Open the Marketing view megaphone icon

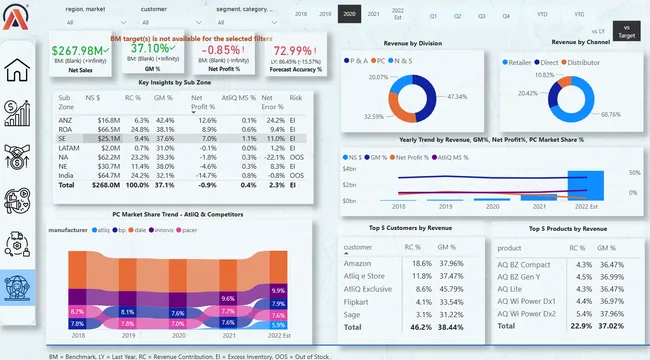pyautogui.click(x=17, y=201)
